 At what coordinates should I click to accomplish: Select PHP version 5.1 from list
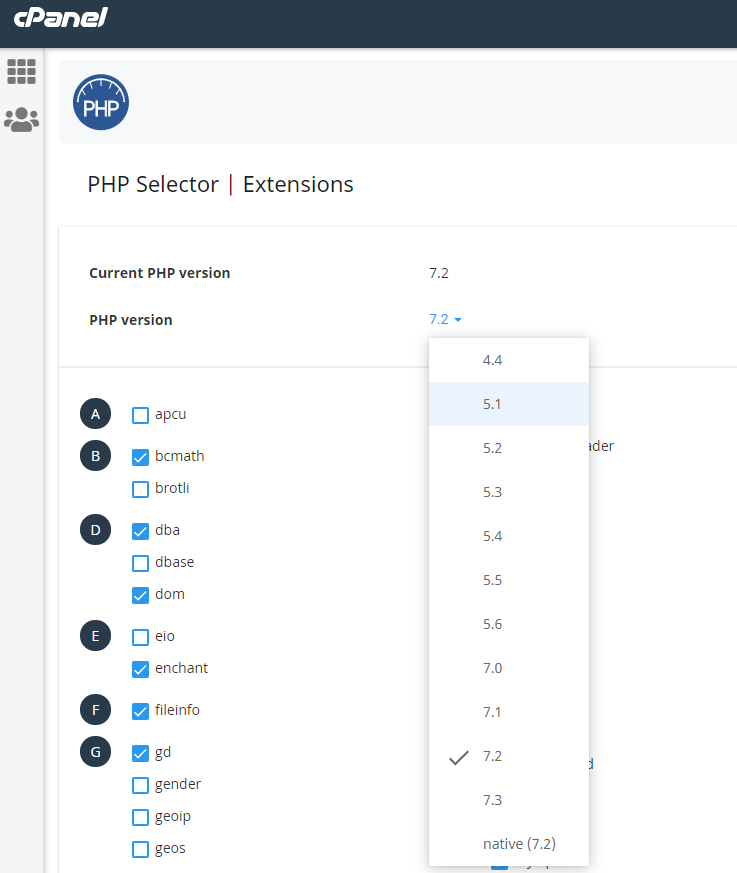[509, 404]
